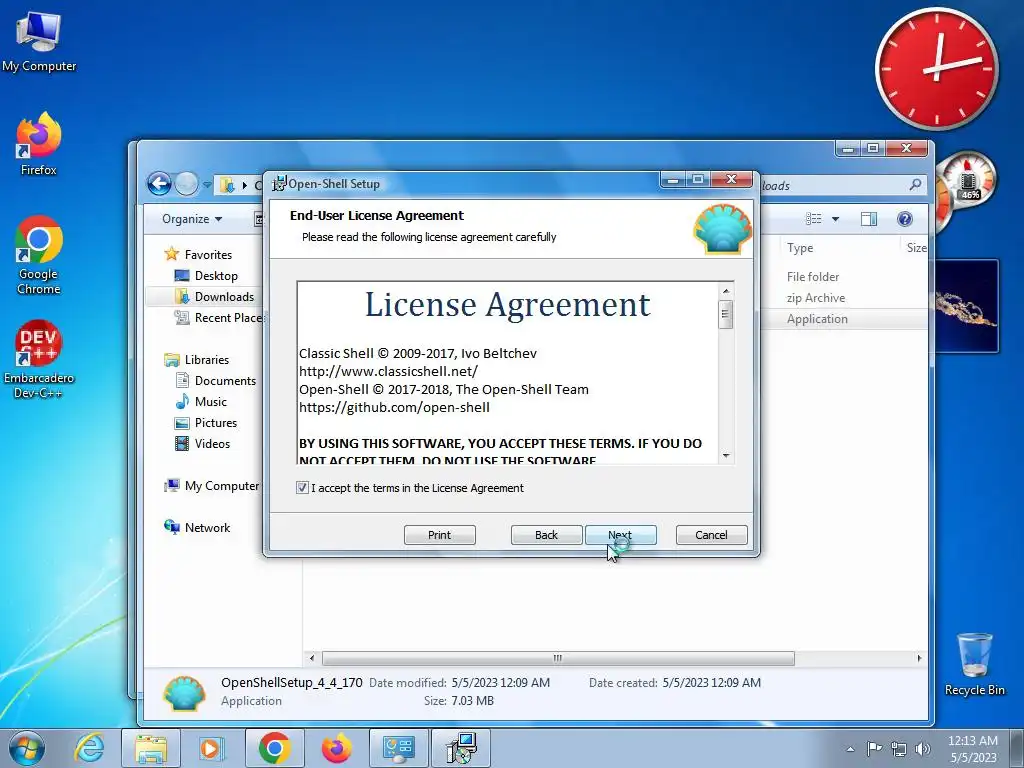Switch to Windows Explorer taskbar button
1024x768 pixels.
point(151,748)
